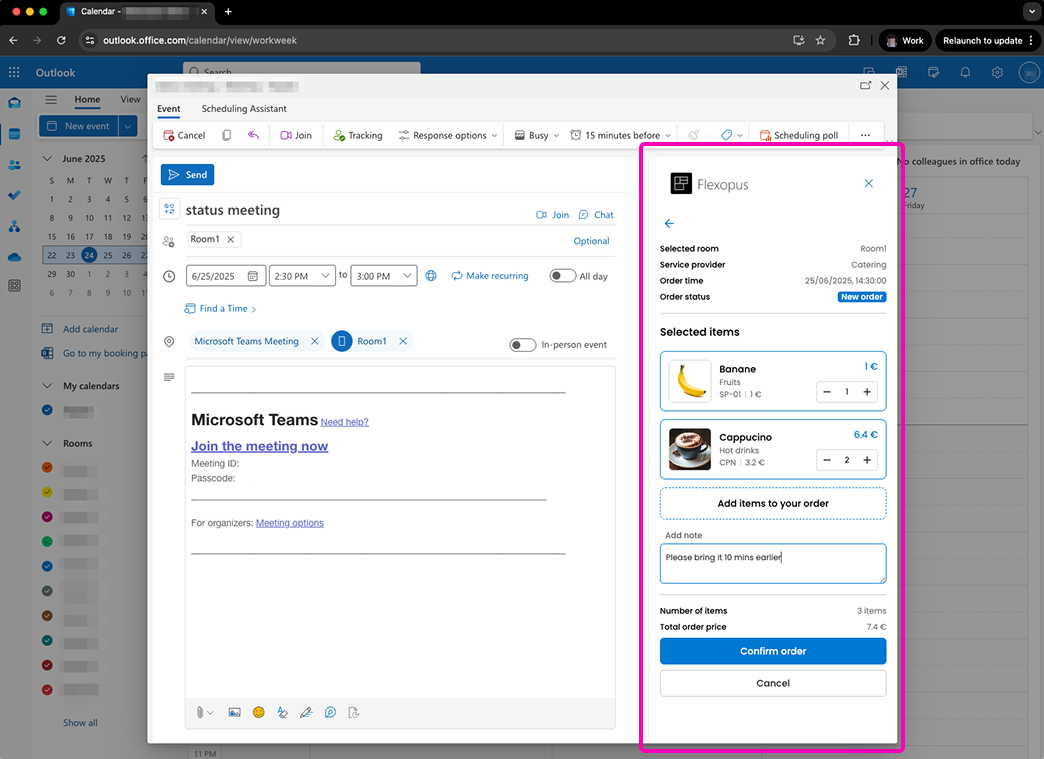Click Cancel in the Flexopus panel
The height and width of the screenshot is (759, 1044).
point(773,683)
